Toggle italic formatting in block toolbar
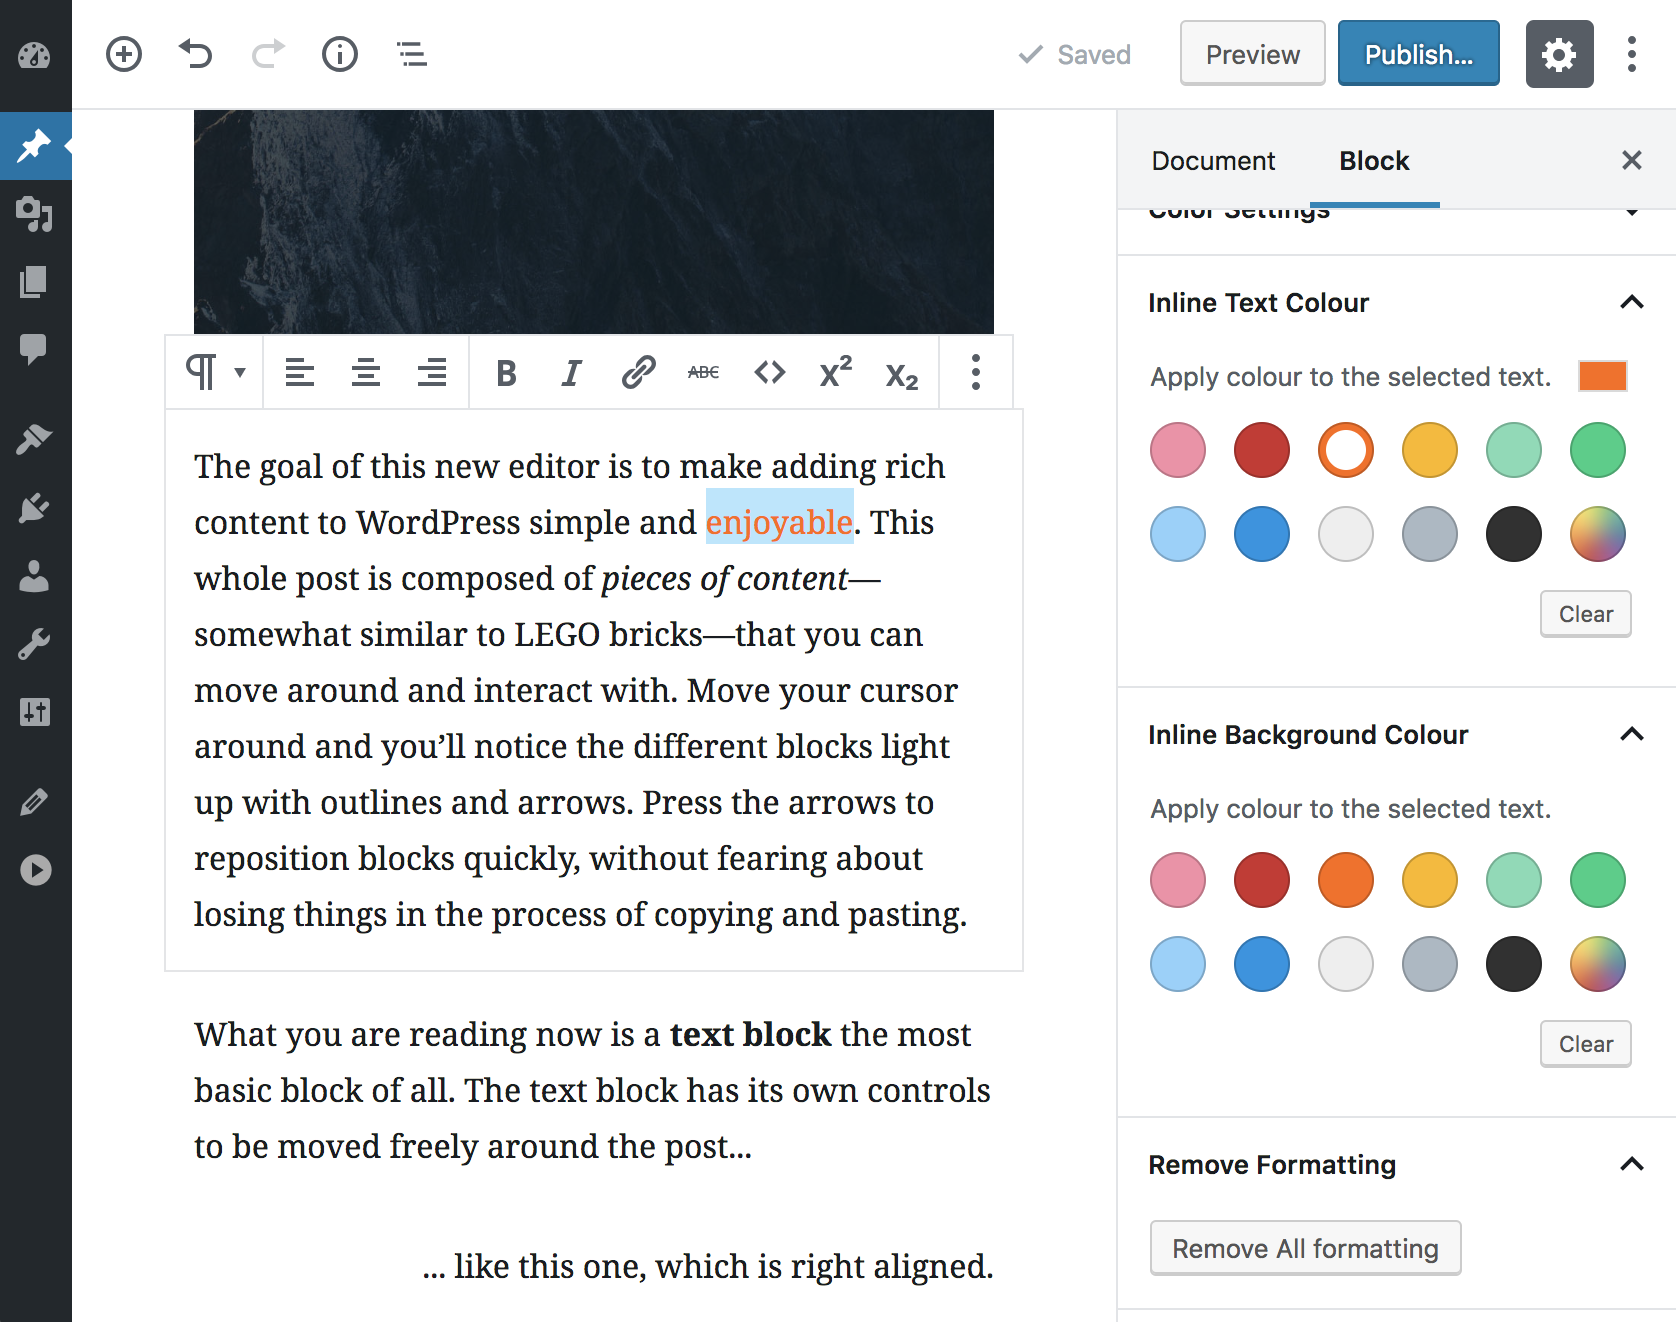1676x1322 pixels. 571,373
